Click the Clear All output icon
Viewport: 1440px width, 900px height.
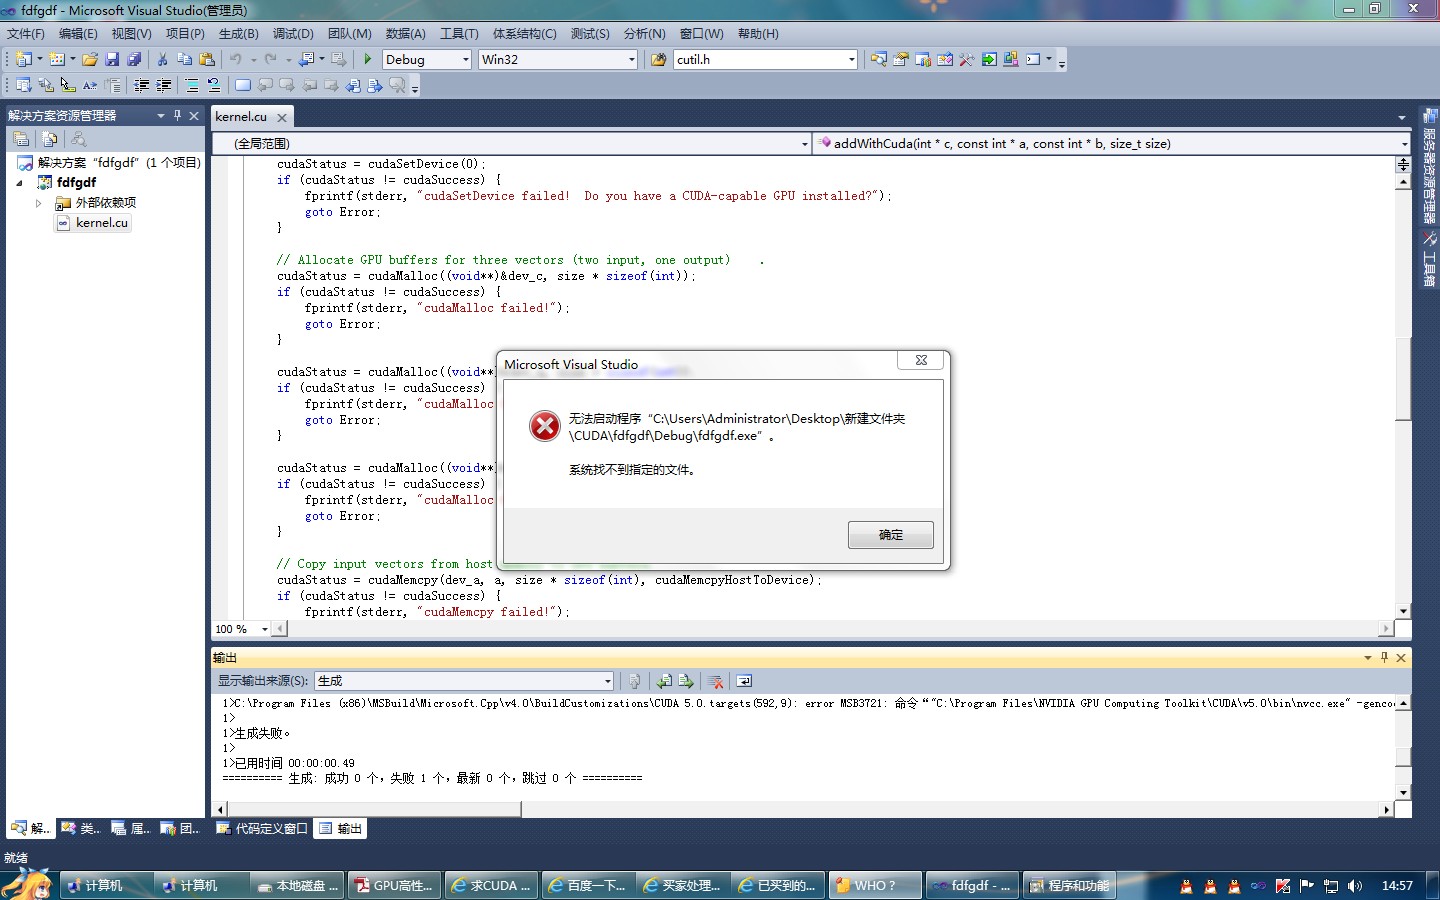[715, 681]
